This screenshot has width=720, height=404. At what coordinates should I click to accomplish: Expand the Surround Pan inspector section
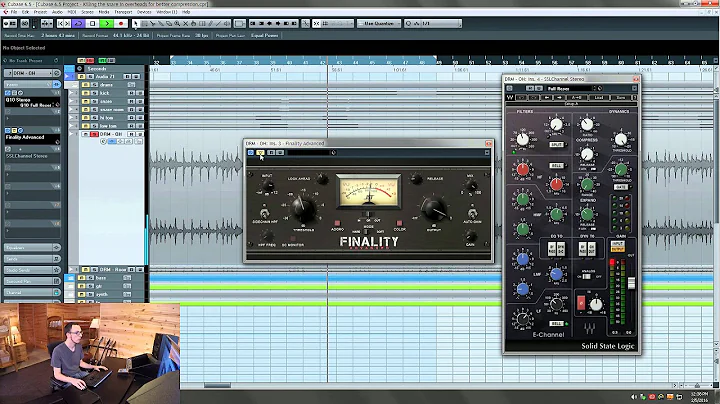click(x=32, y=281)
